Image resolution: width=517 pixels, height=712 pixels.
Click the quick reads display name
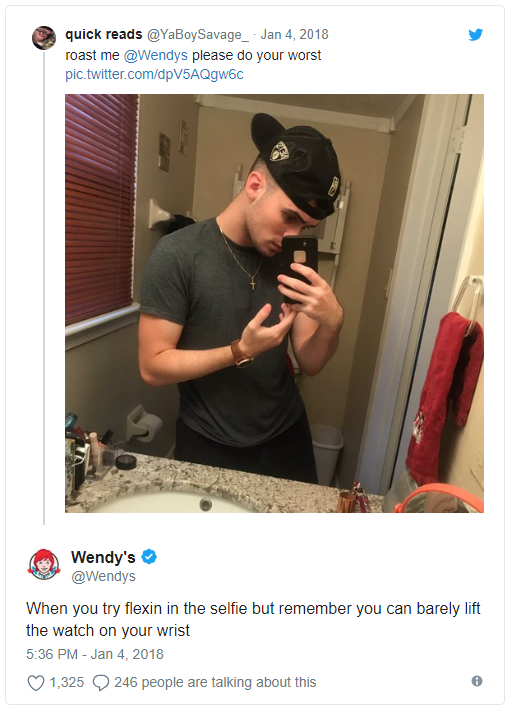[103, 35]
